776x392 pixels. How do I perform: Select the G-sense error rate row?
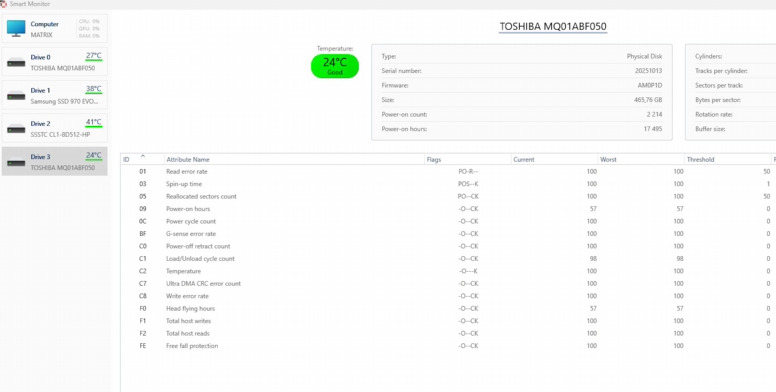448,234
